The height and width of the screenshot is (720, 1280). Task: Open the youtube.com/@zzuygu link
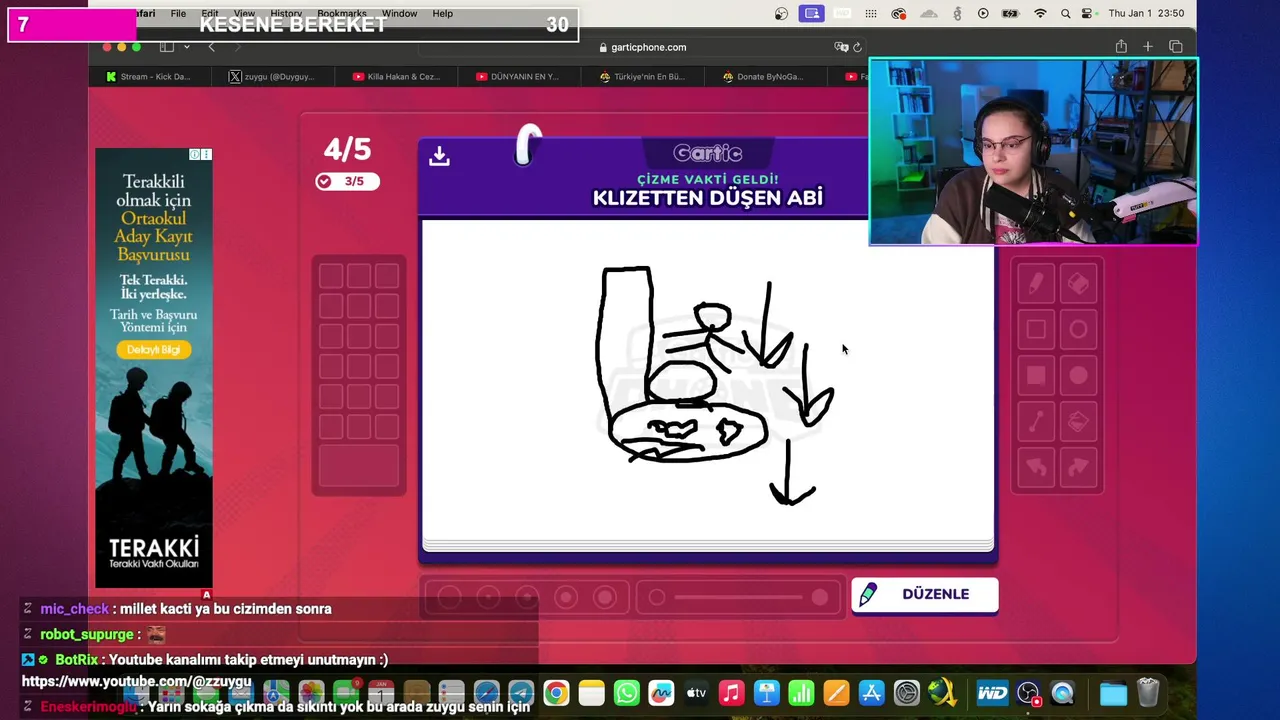point(136,682)
